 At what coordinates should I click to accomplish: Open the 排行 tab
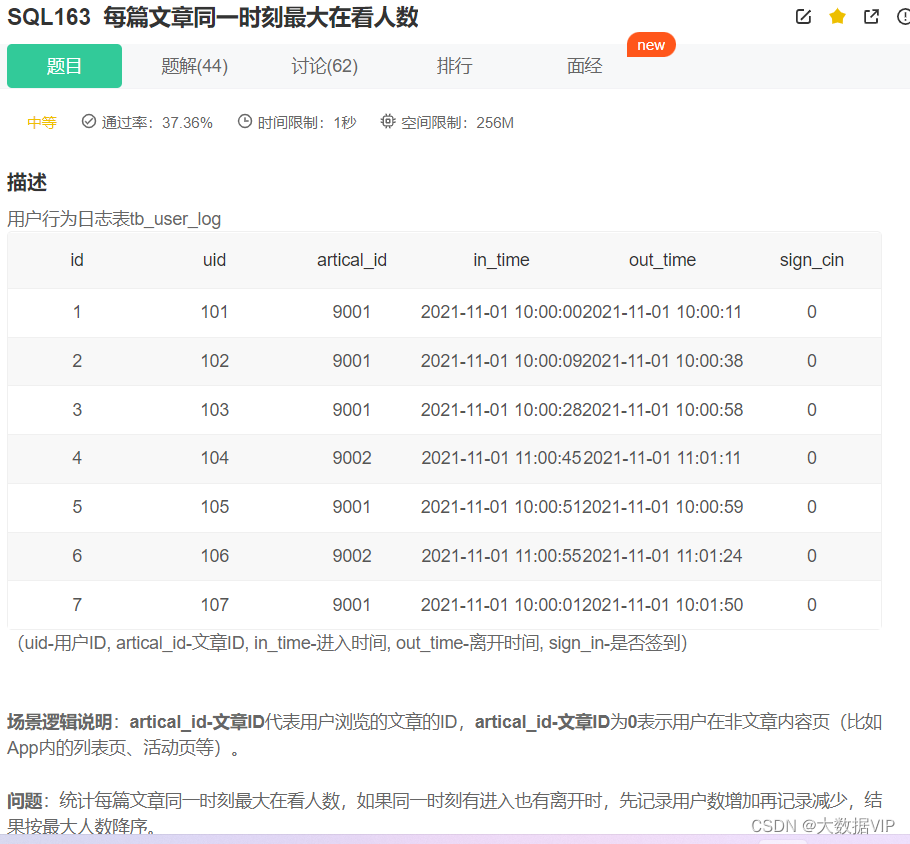click(454, 66)
